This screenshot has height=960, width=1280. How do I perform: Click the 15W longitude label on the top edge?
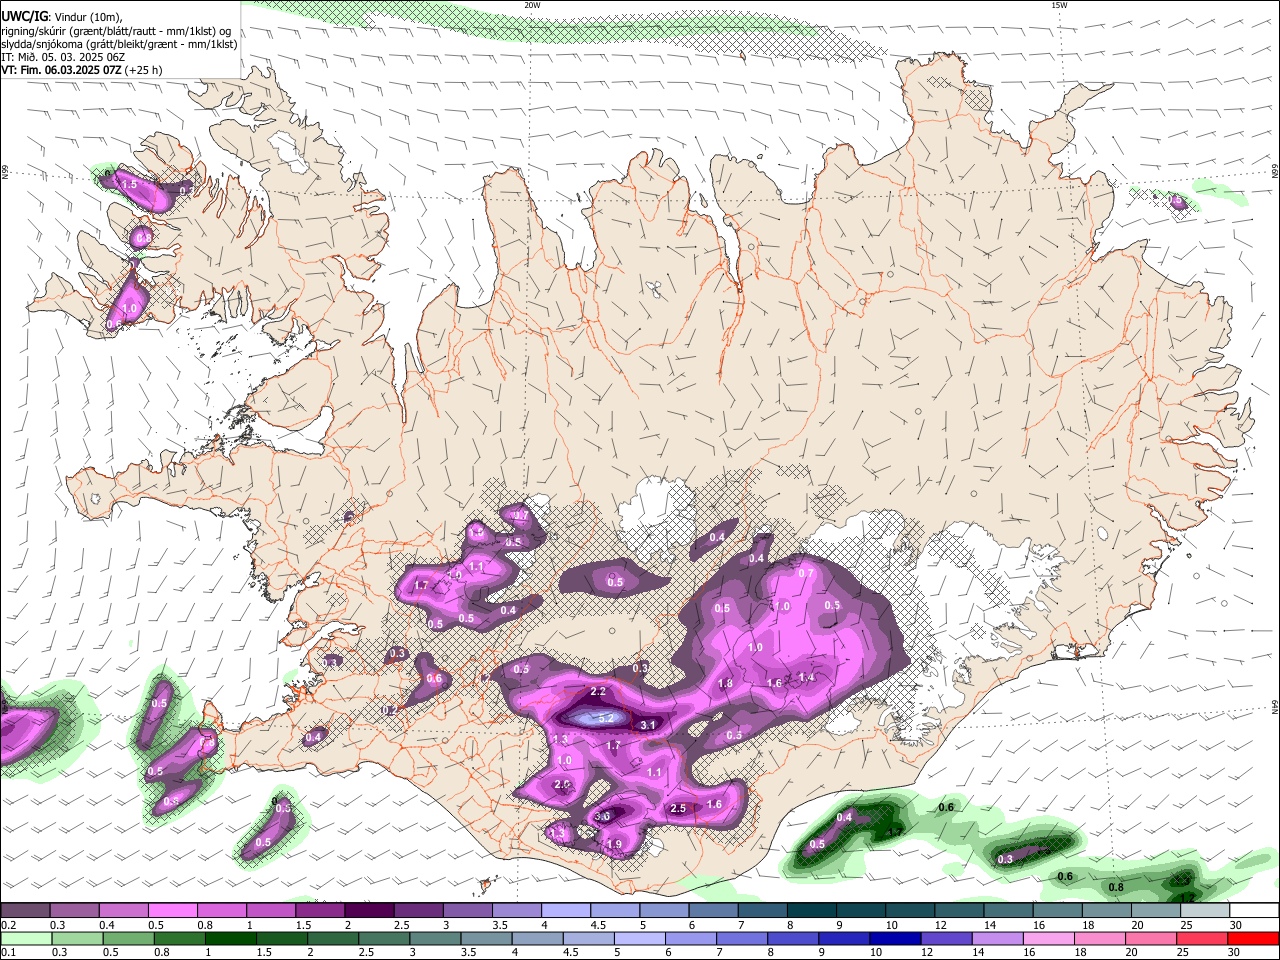coord(1059,5)
